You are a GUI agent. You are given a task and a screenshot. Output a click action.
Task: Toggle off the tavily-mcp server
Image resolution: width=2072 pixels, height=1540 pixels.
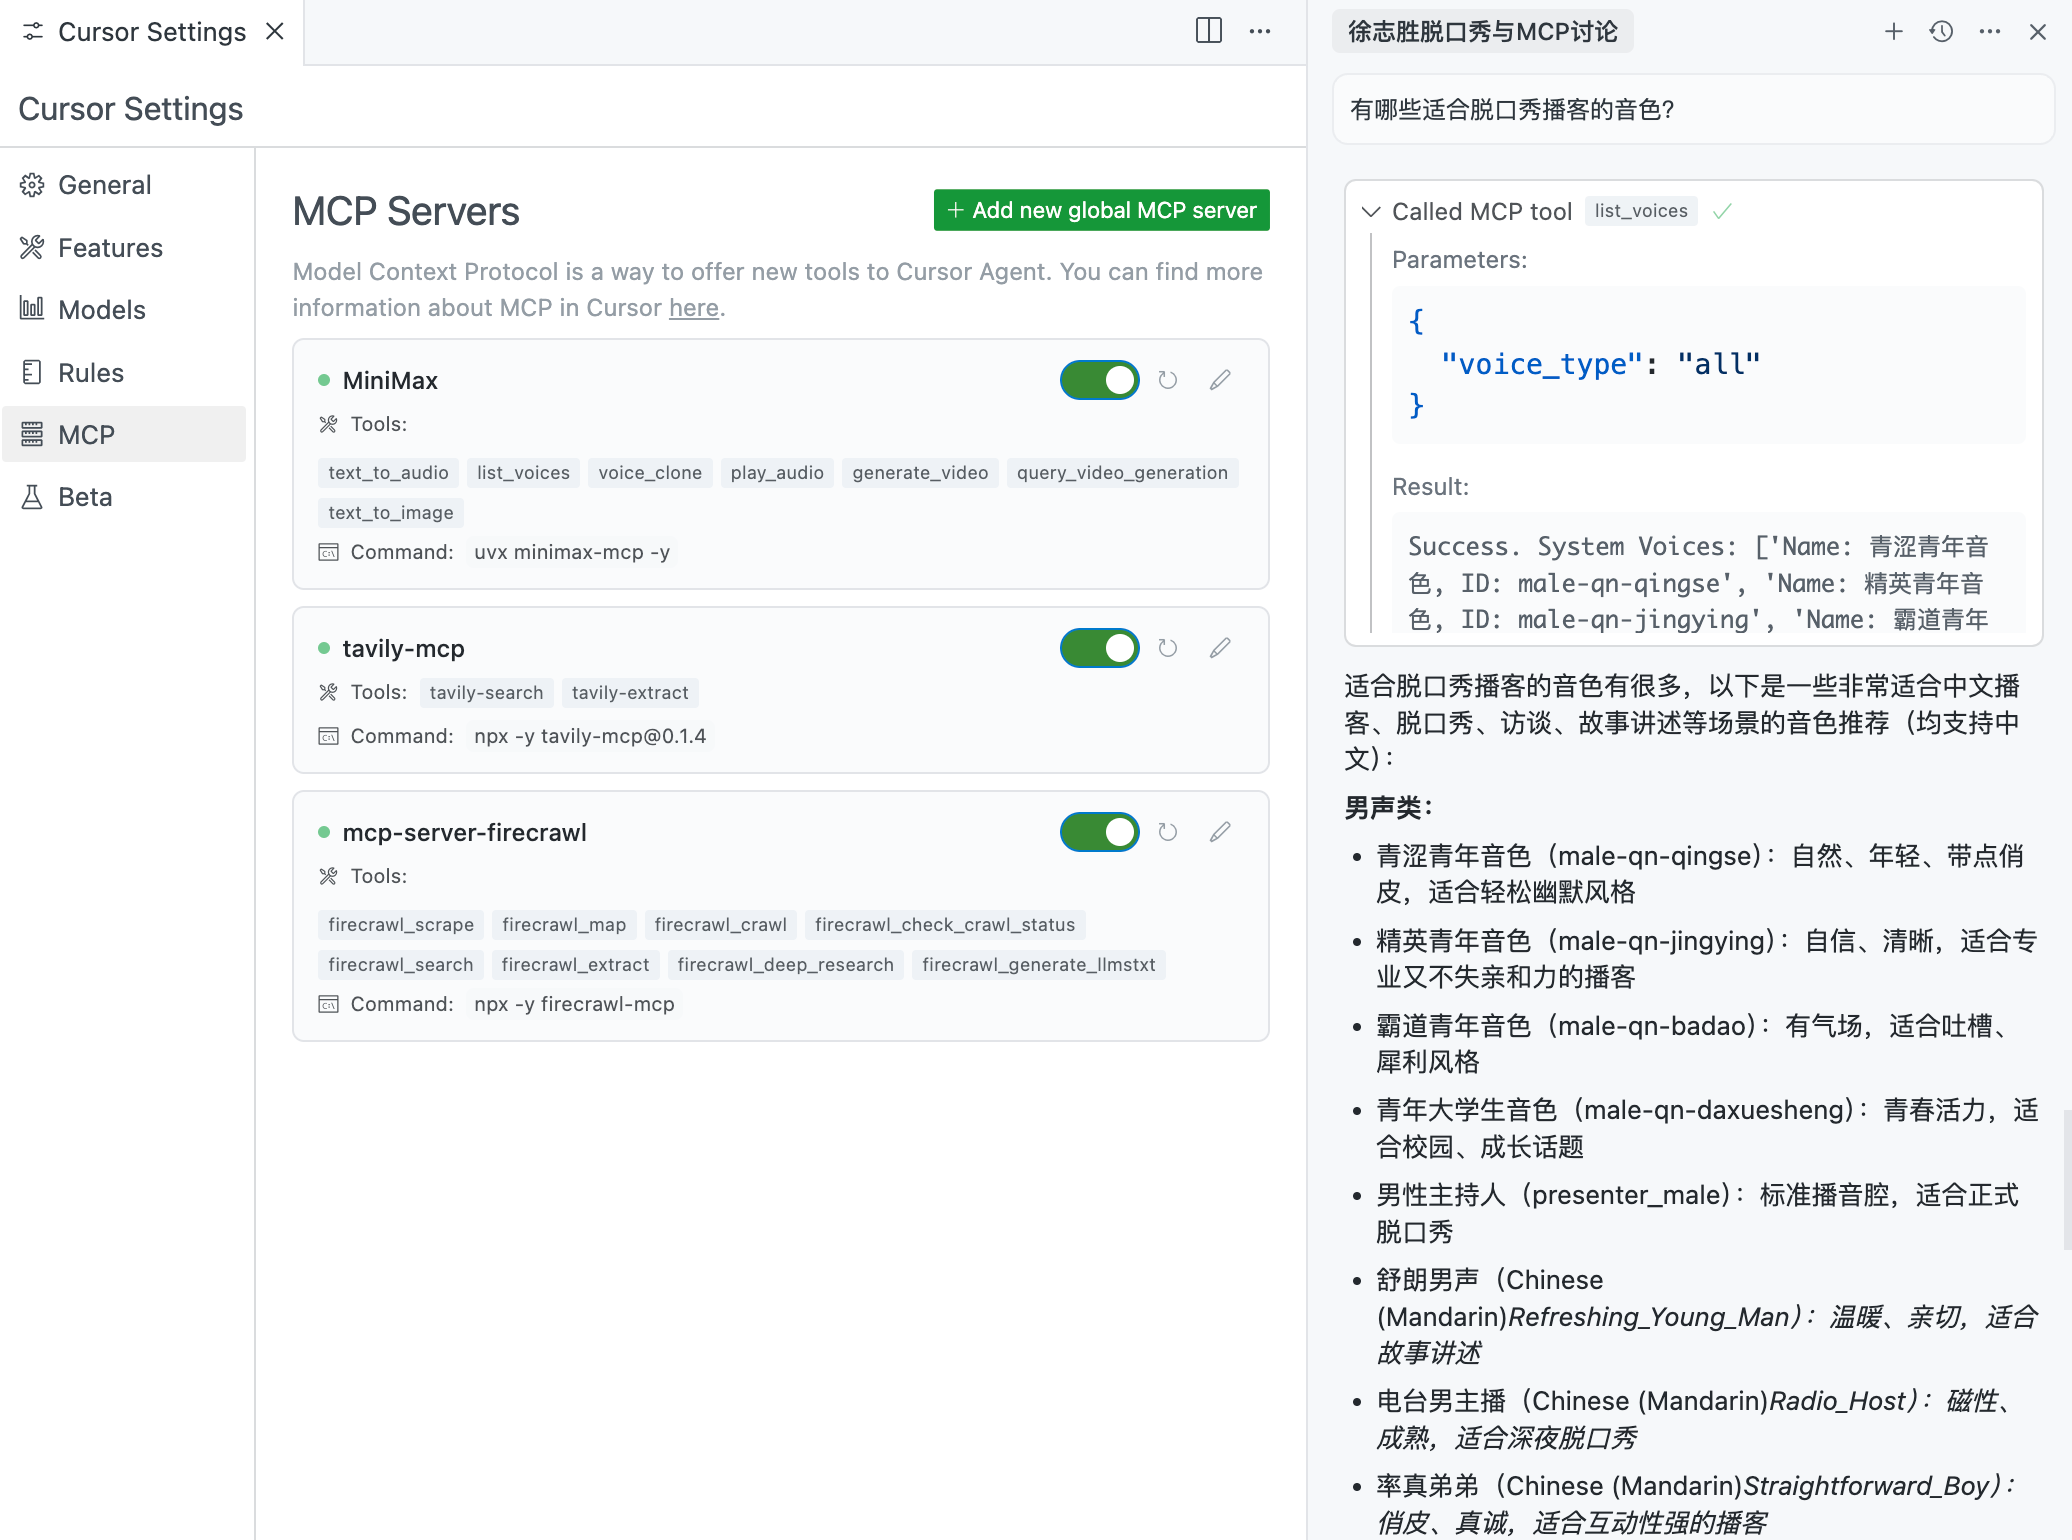coord(1099,648)
